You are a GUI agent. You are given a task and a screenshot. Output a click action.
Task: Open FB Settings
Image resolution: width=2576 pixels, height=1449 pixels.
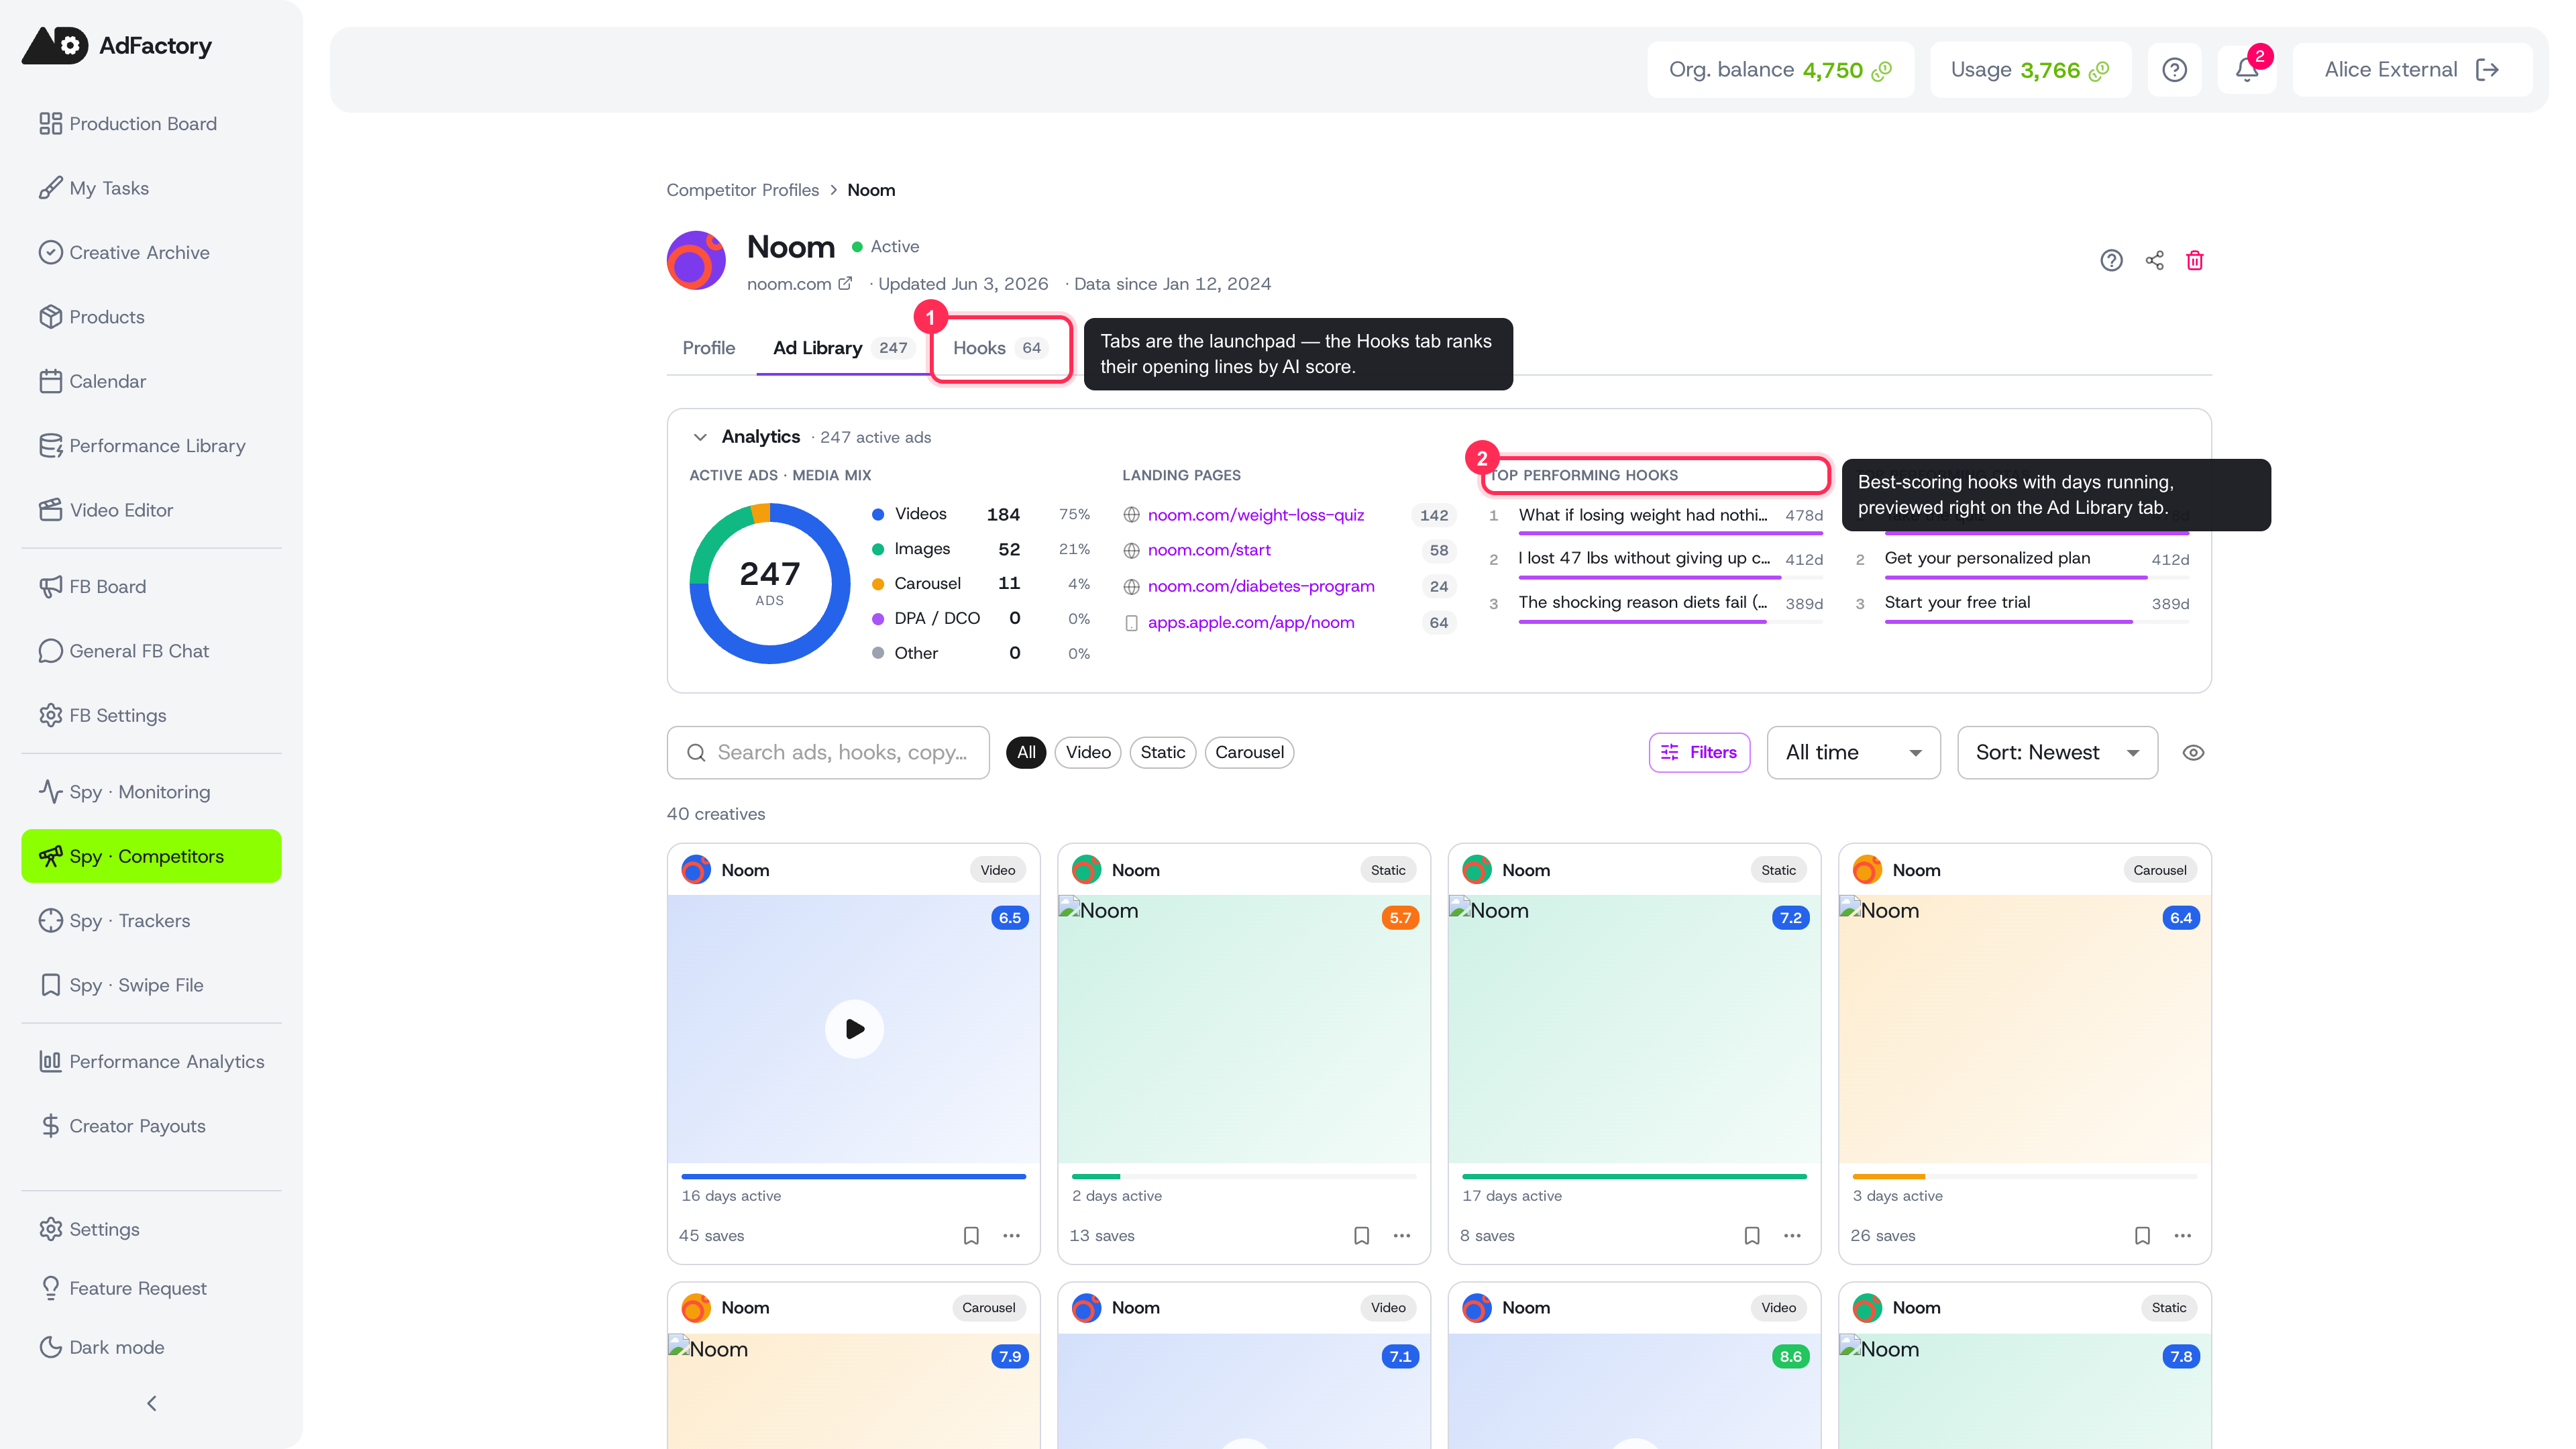tap(151, 715)
